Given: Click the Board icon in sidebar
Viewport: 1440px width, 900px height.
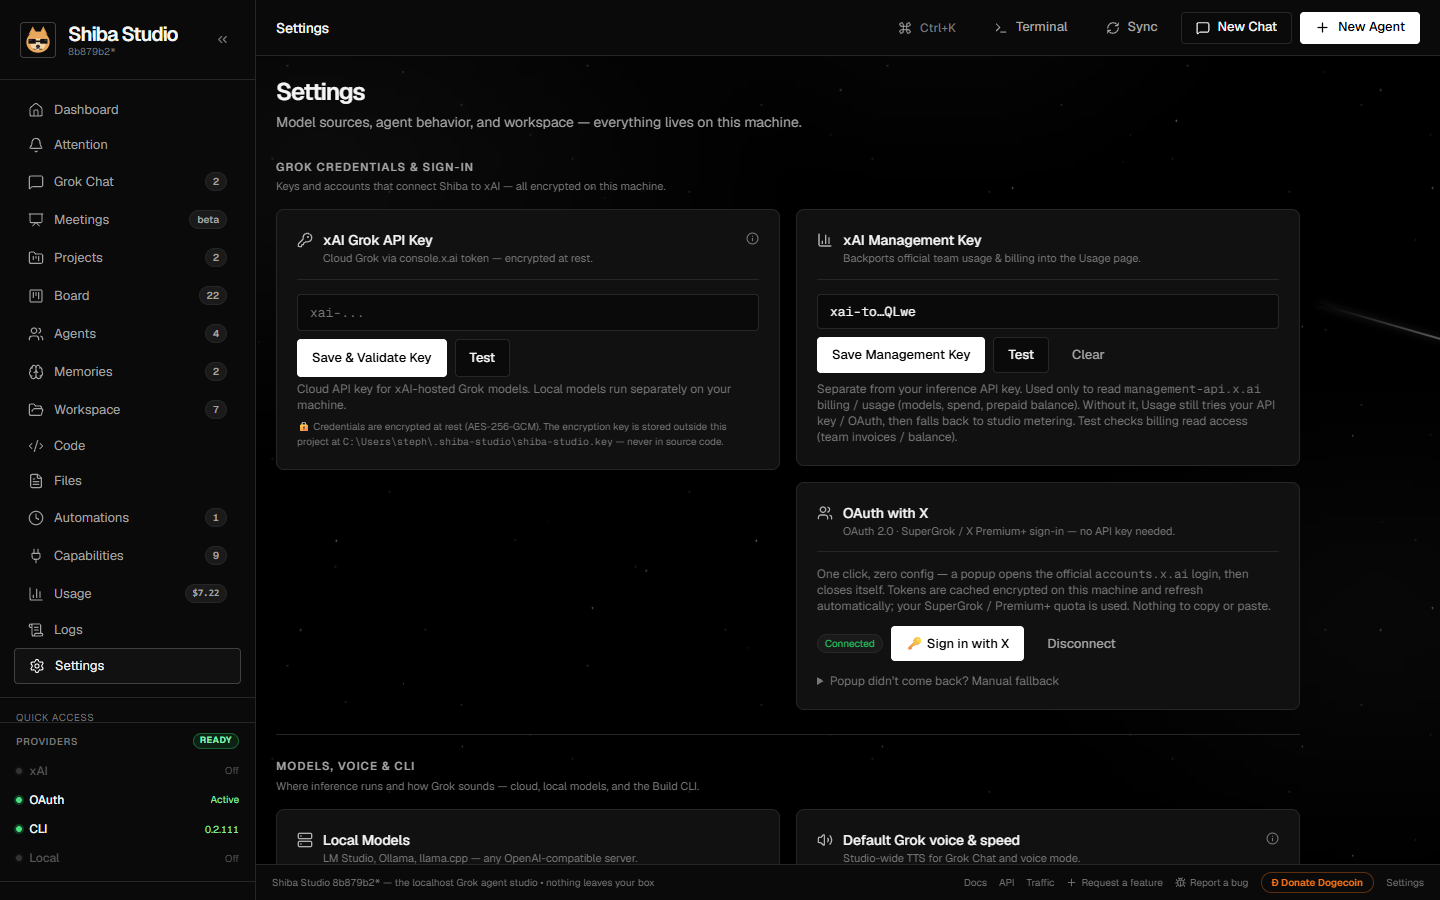Looking at the screenshot, I should click(x=36, y=296).
